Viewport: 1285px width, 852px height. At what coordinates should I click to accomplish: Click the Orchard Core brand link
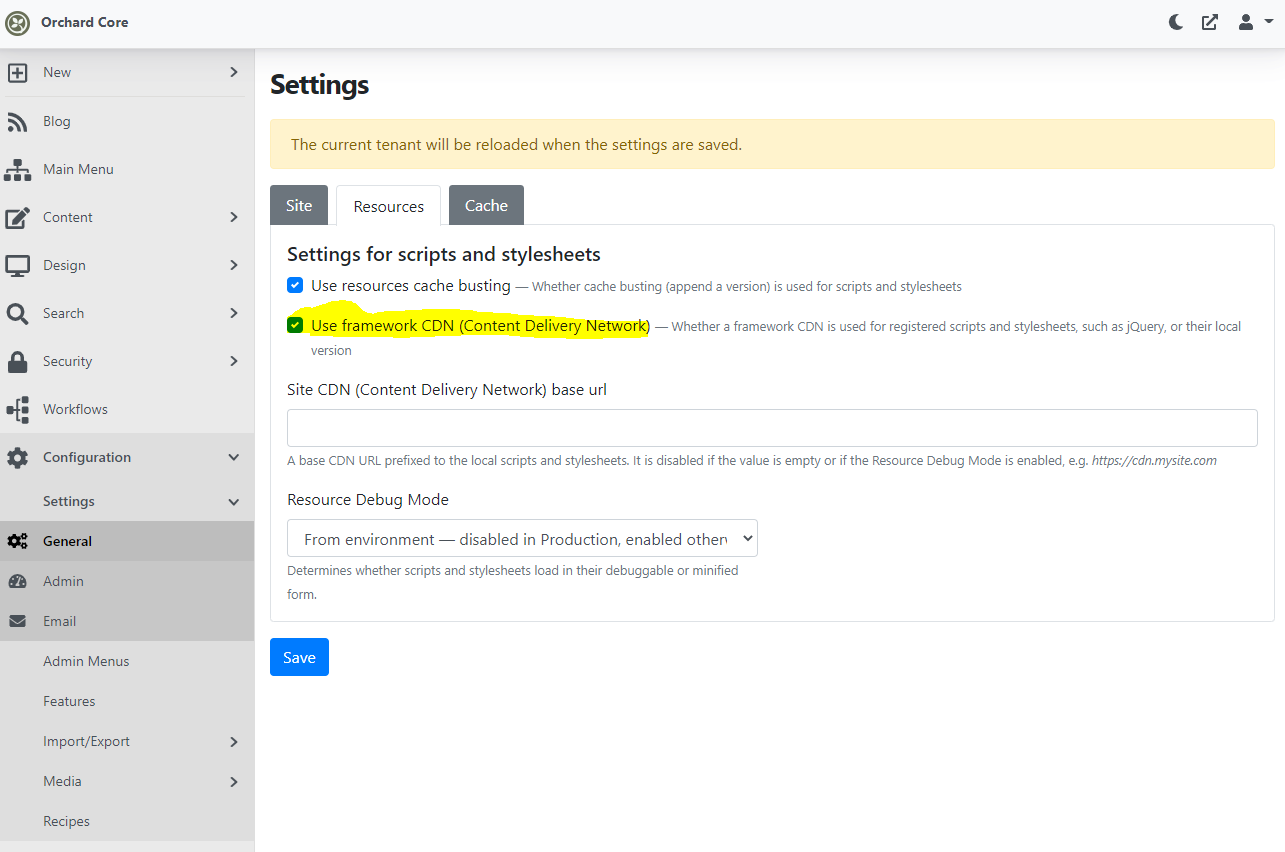pos(84,22)
